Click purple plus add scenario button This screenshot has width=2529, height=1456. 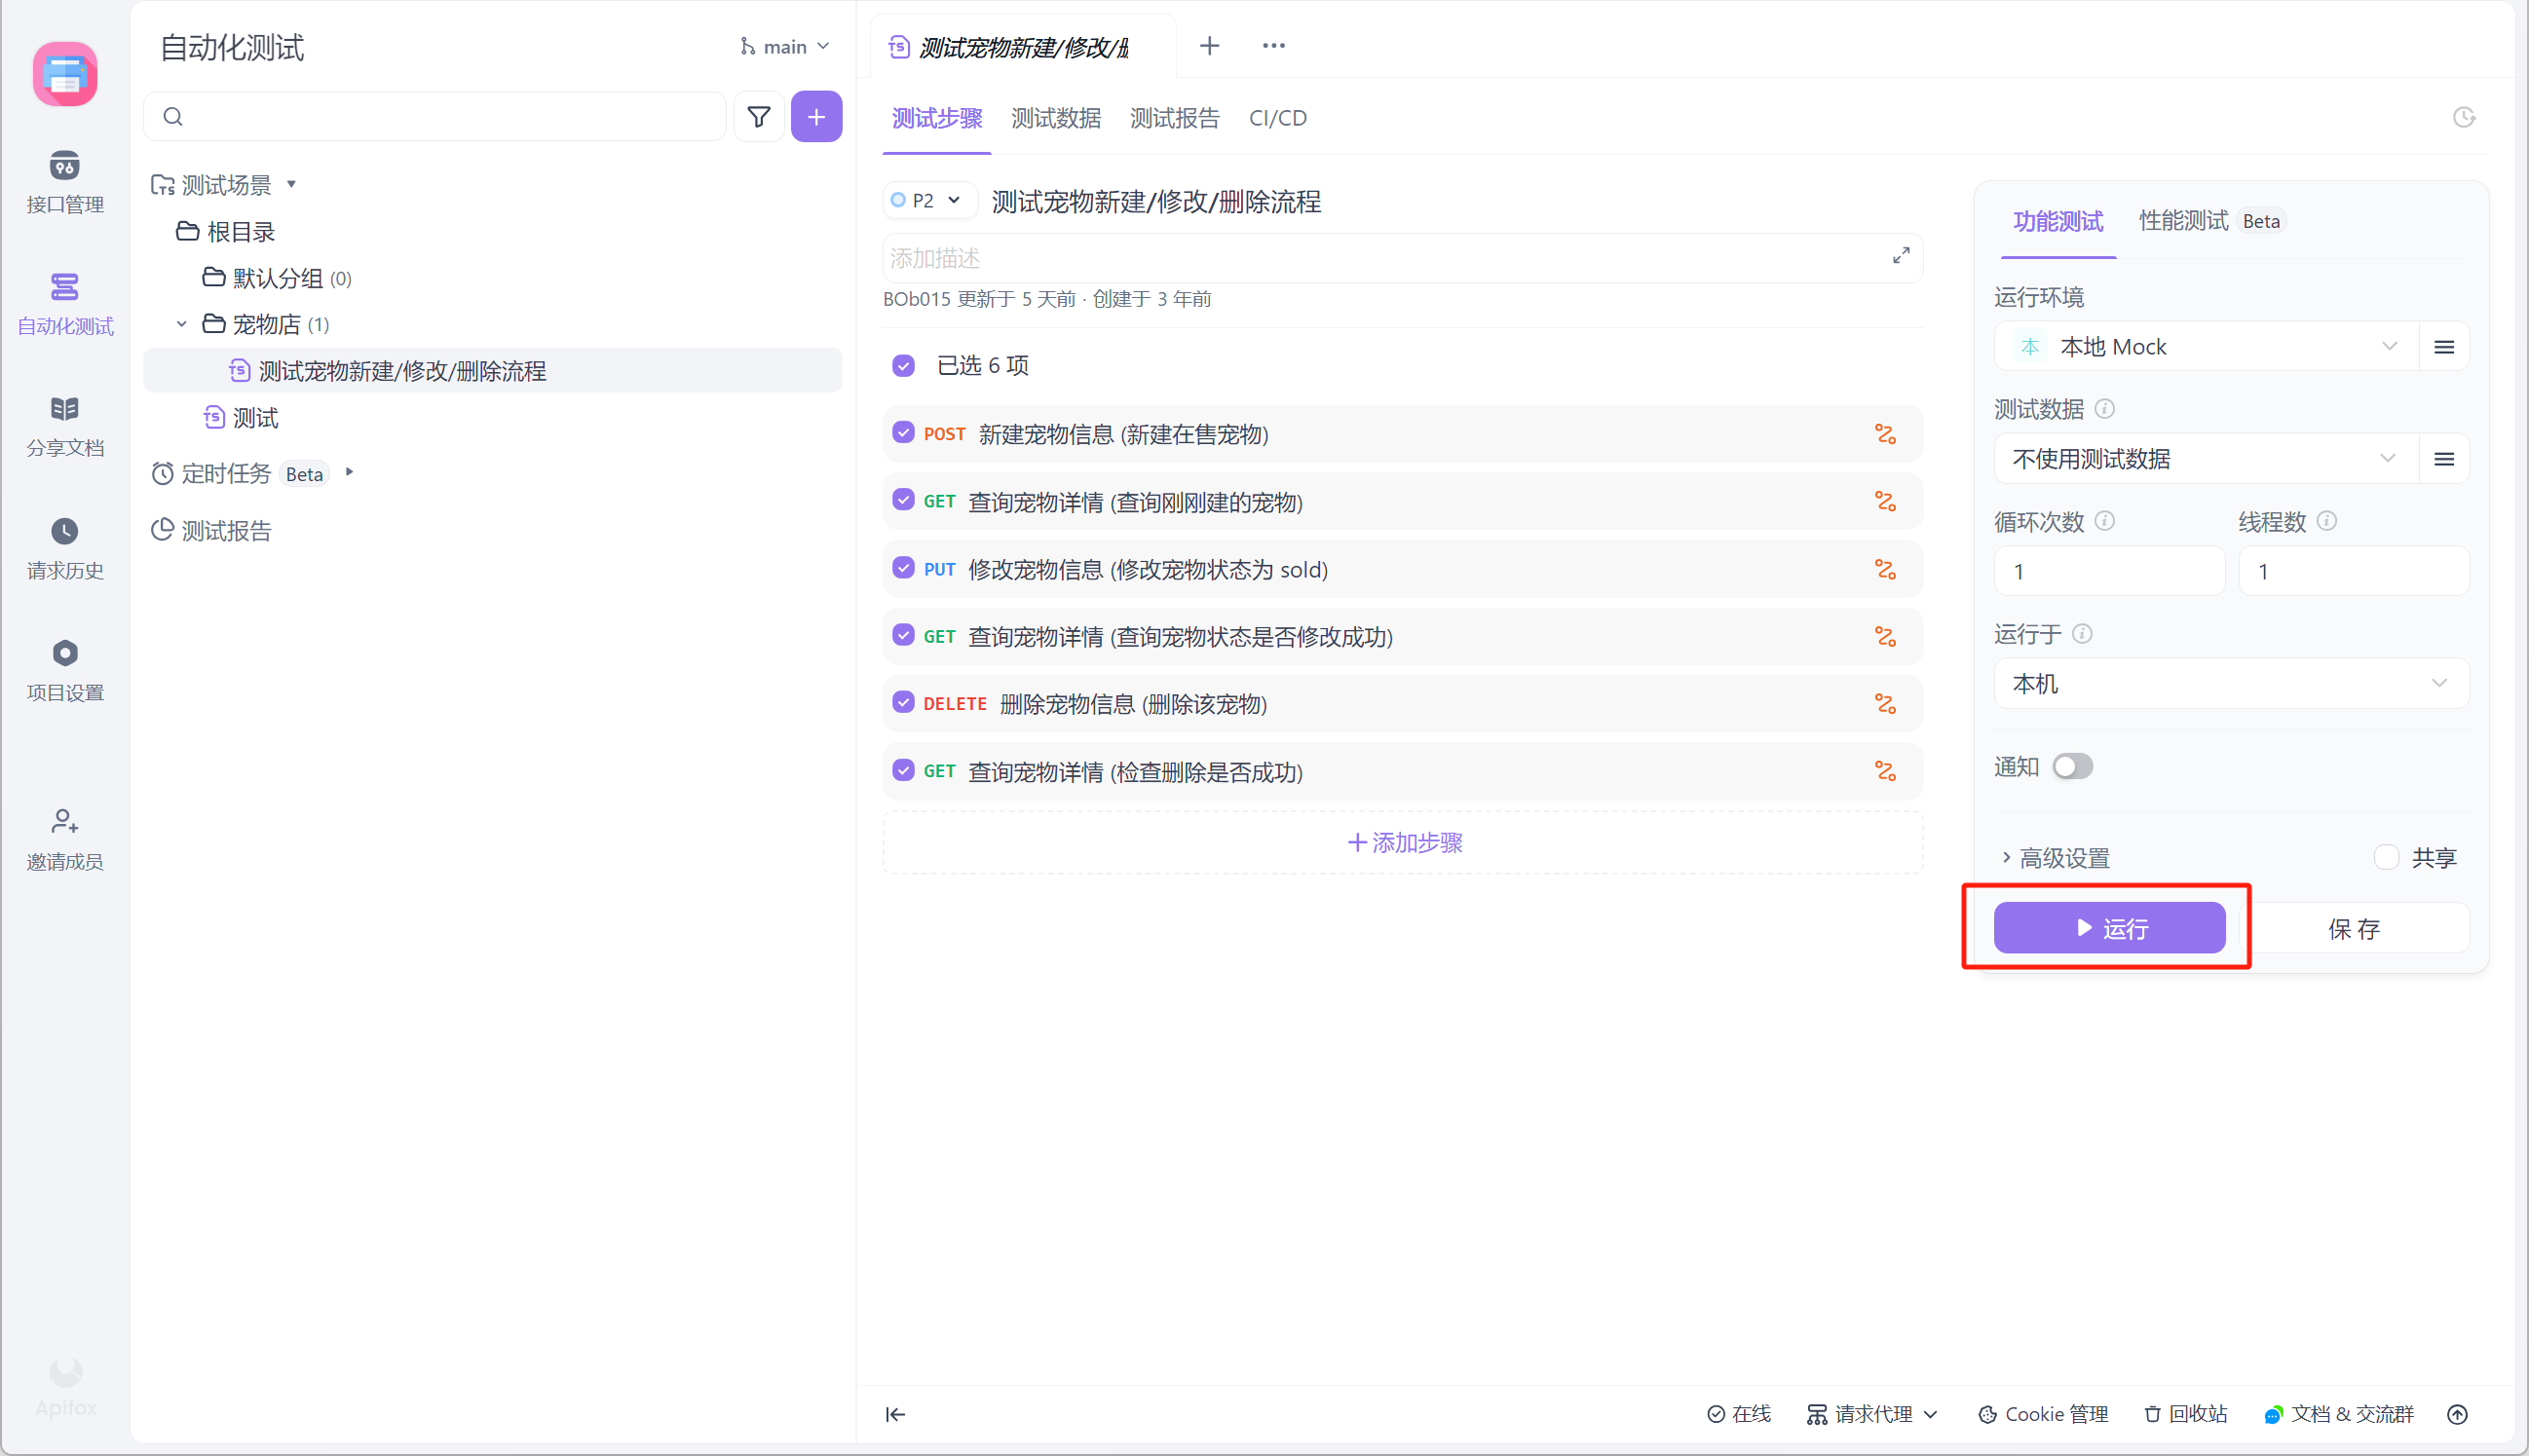(816, 117)
